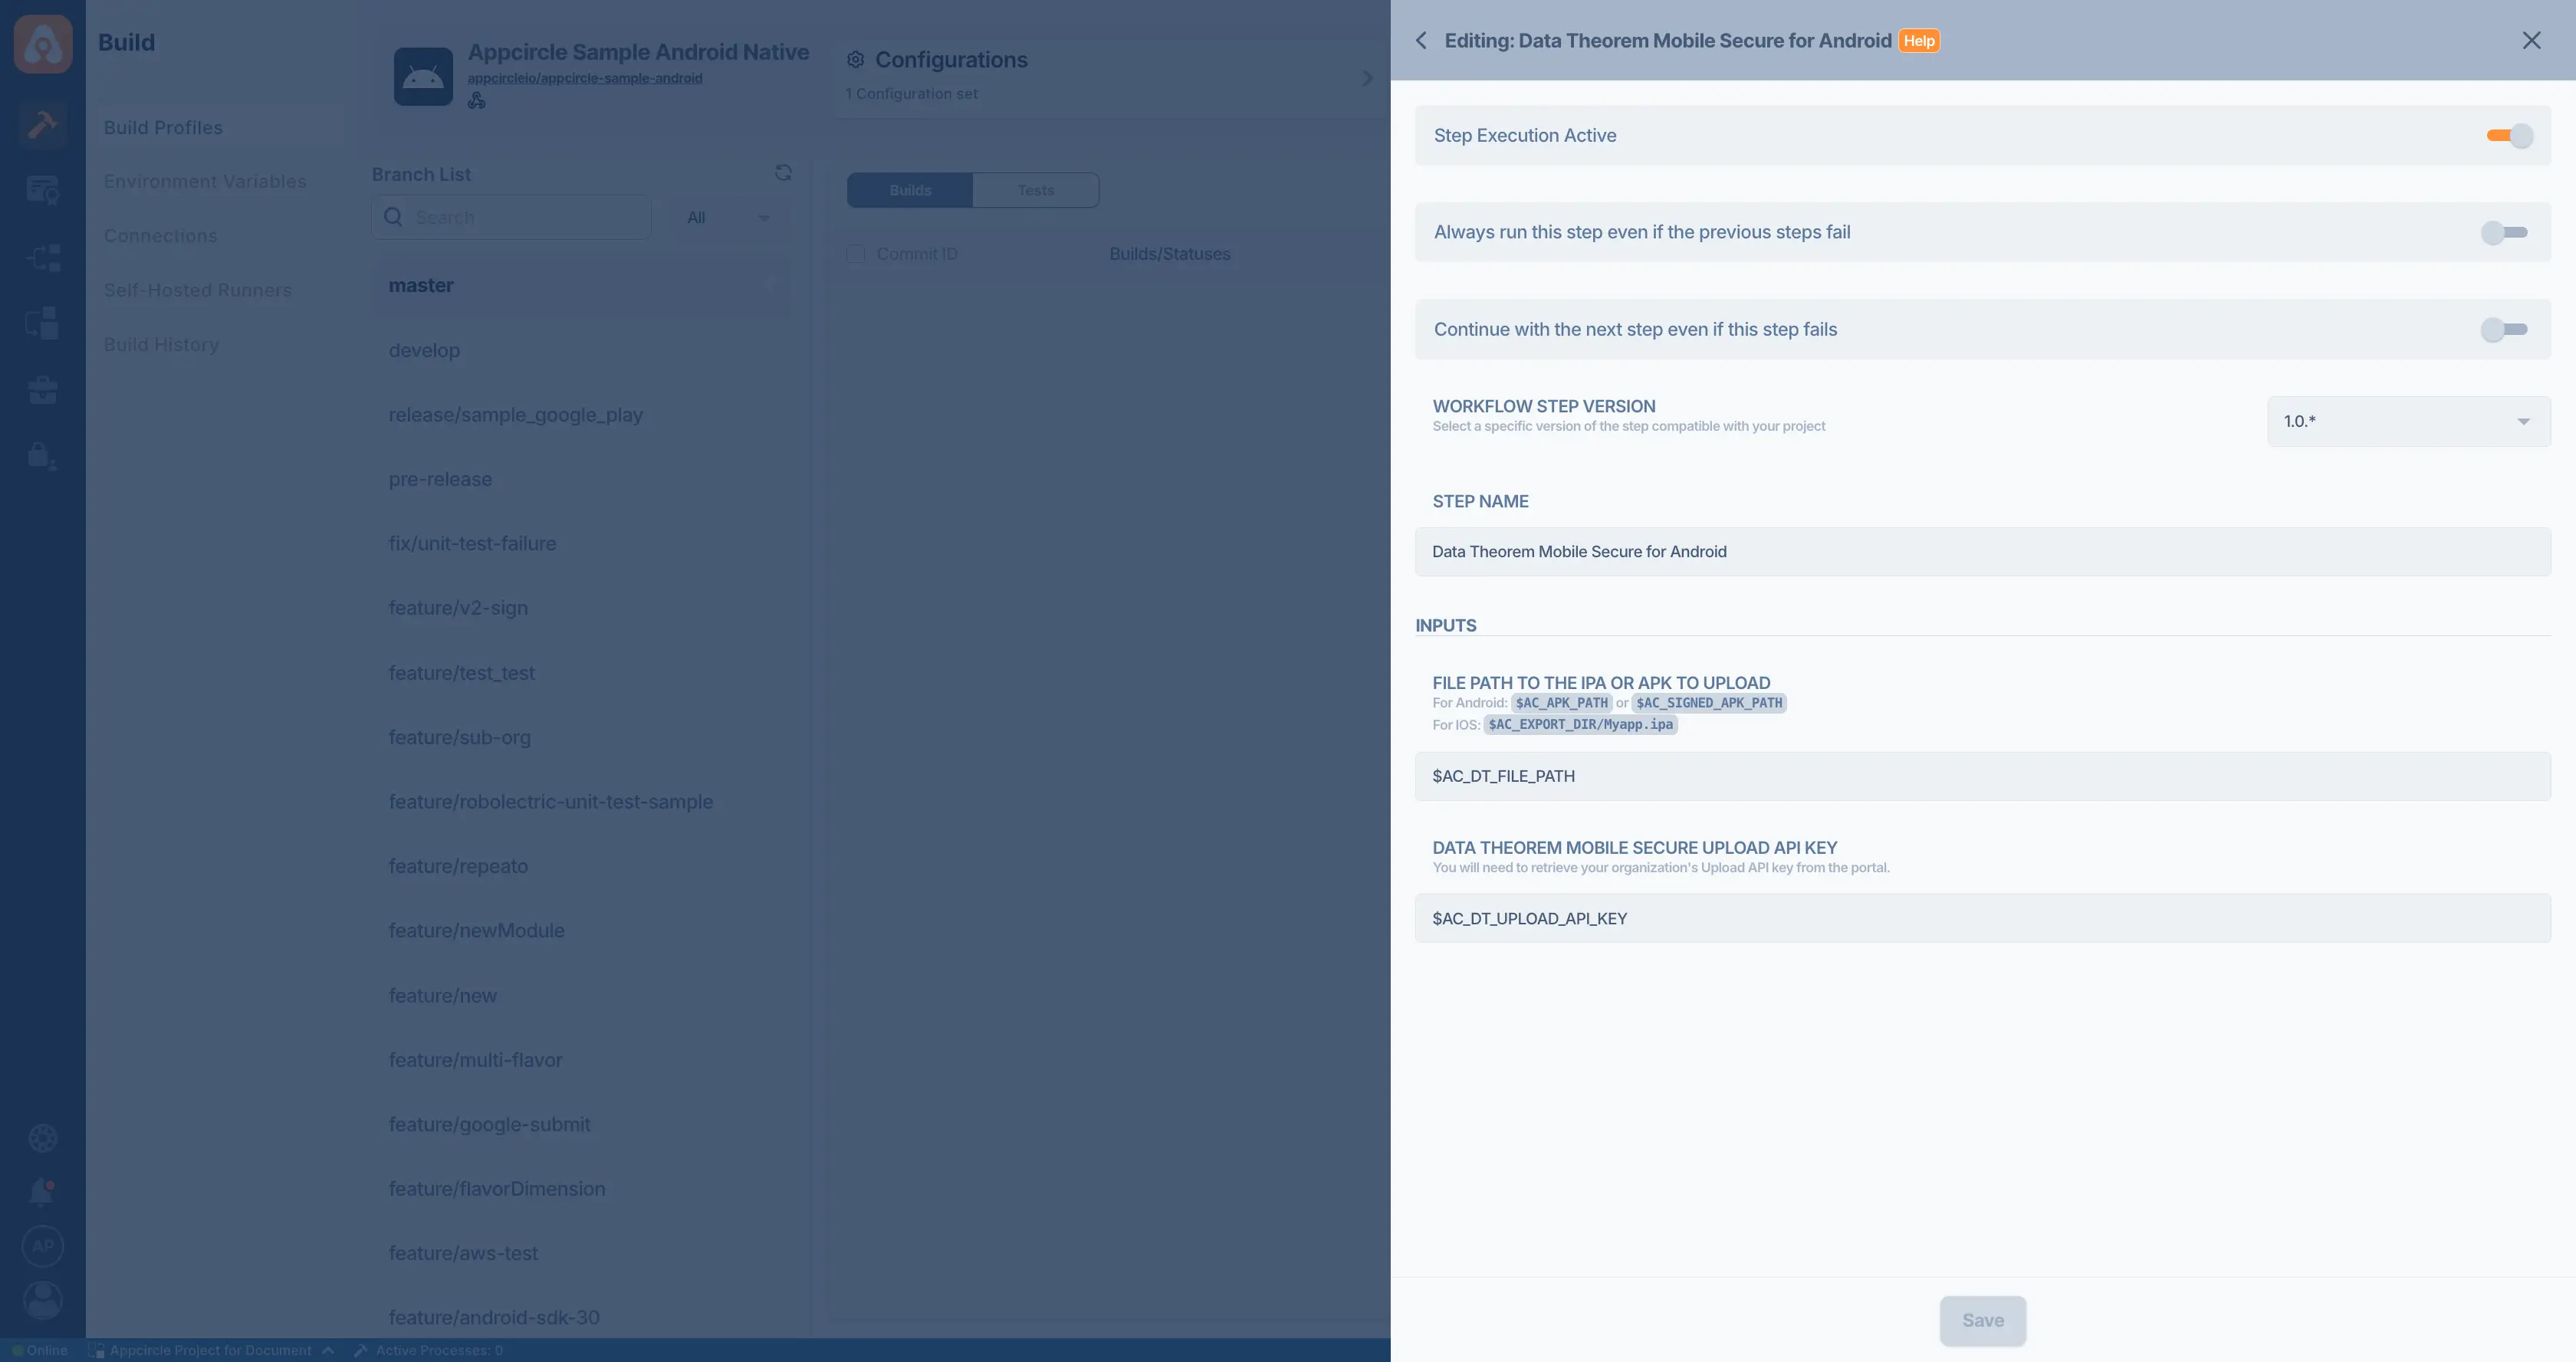Viewport: 2576px width, 1362px height.
Task: Expand the master branch arrow
Action: (771, 285)
